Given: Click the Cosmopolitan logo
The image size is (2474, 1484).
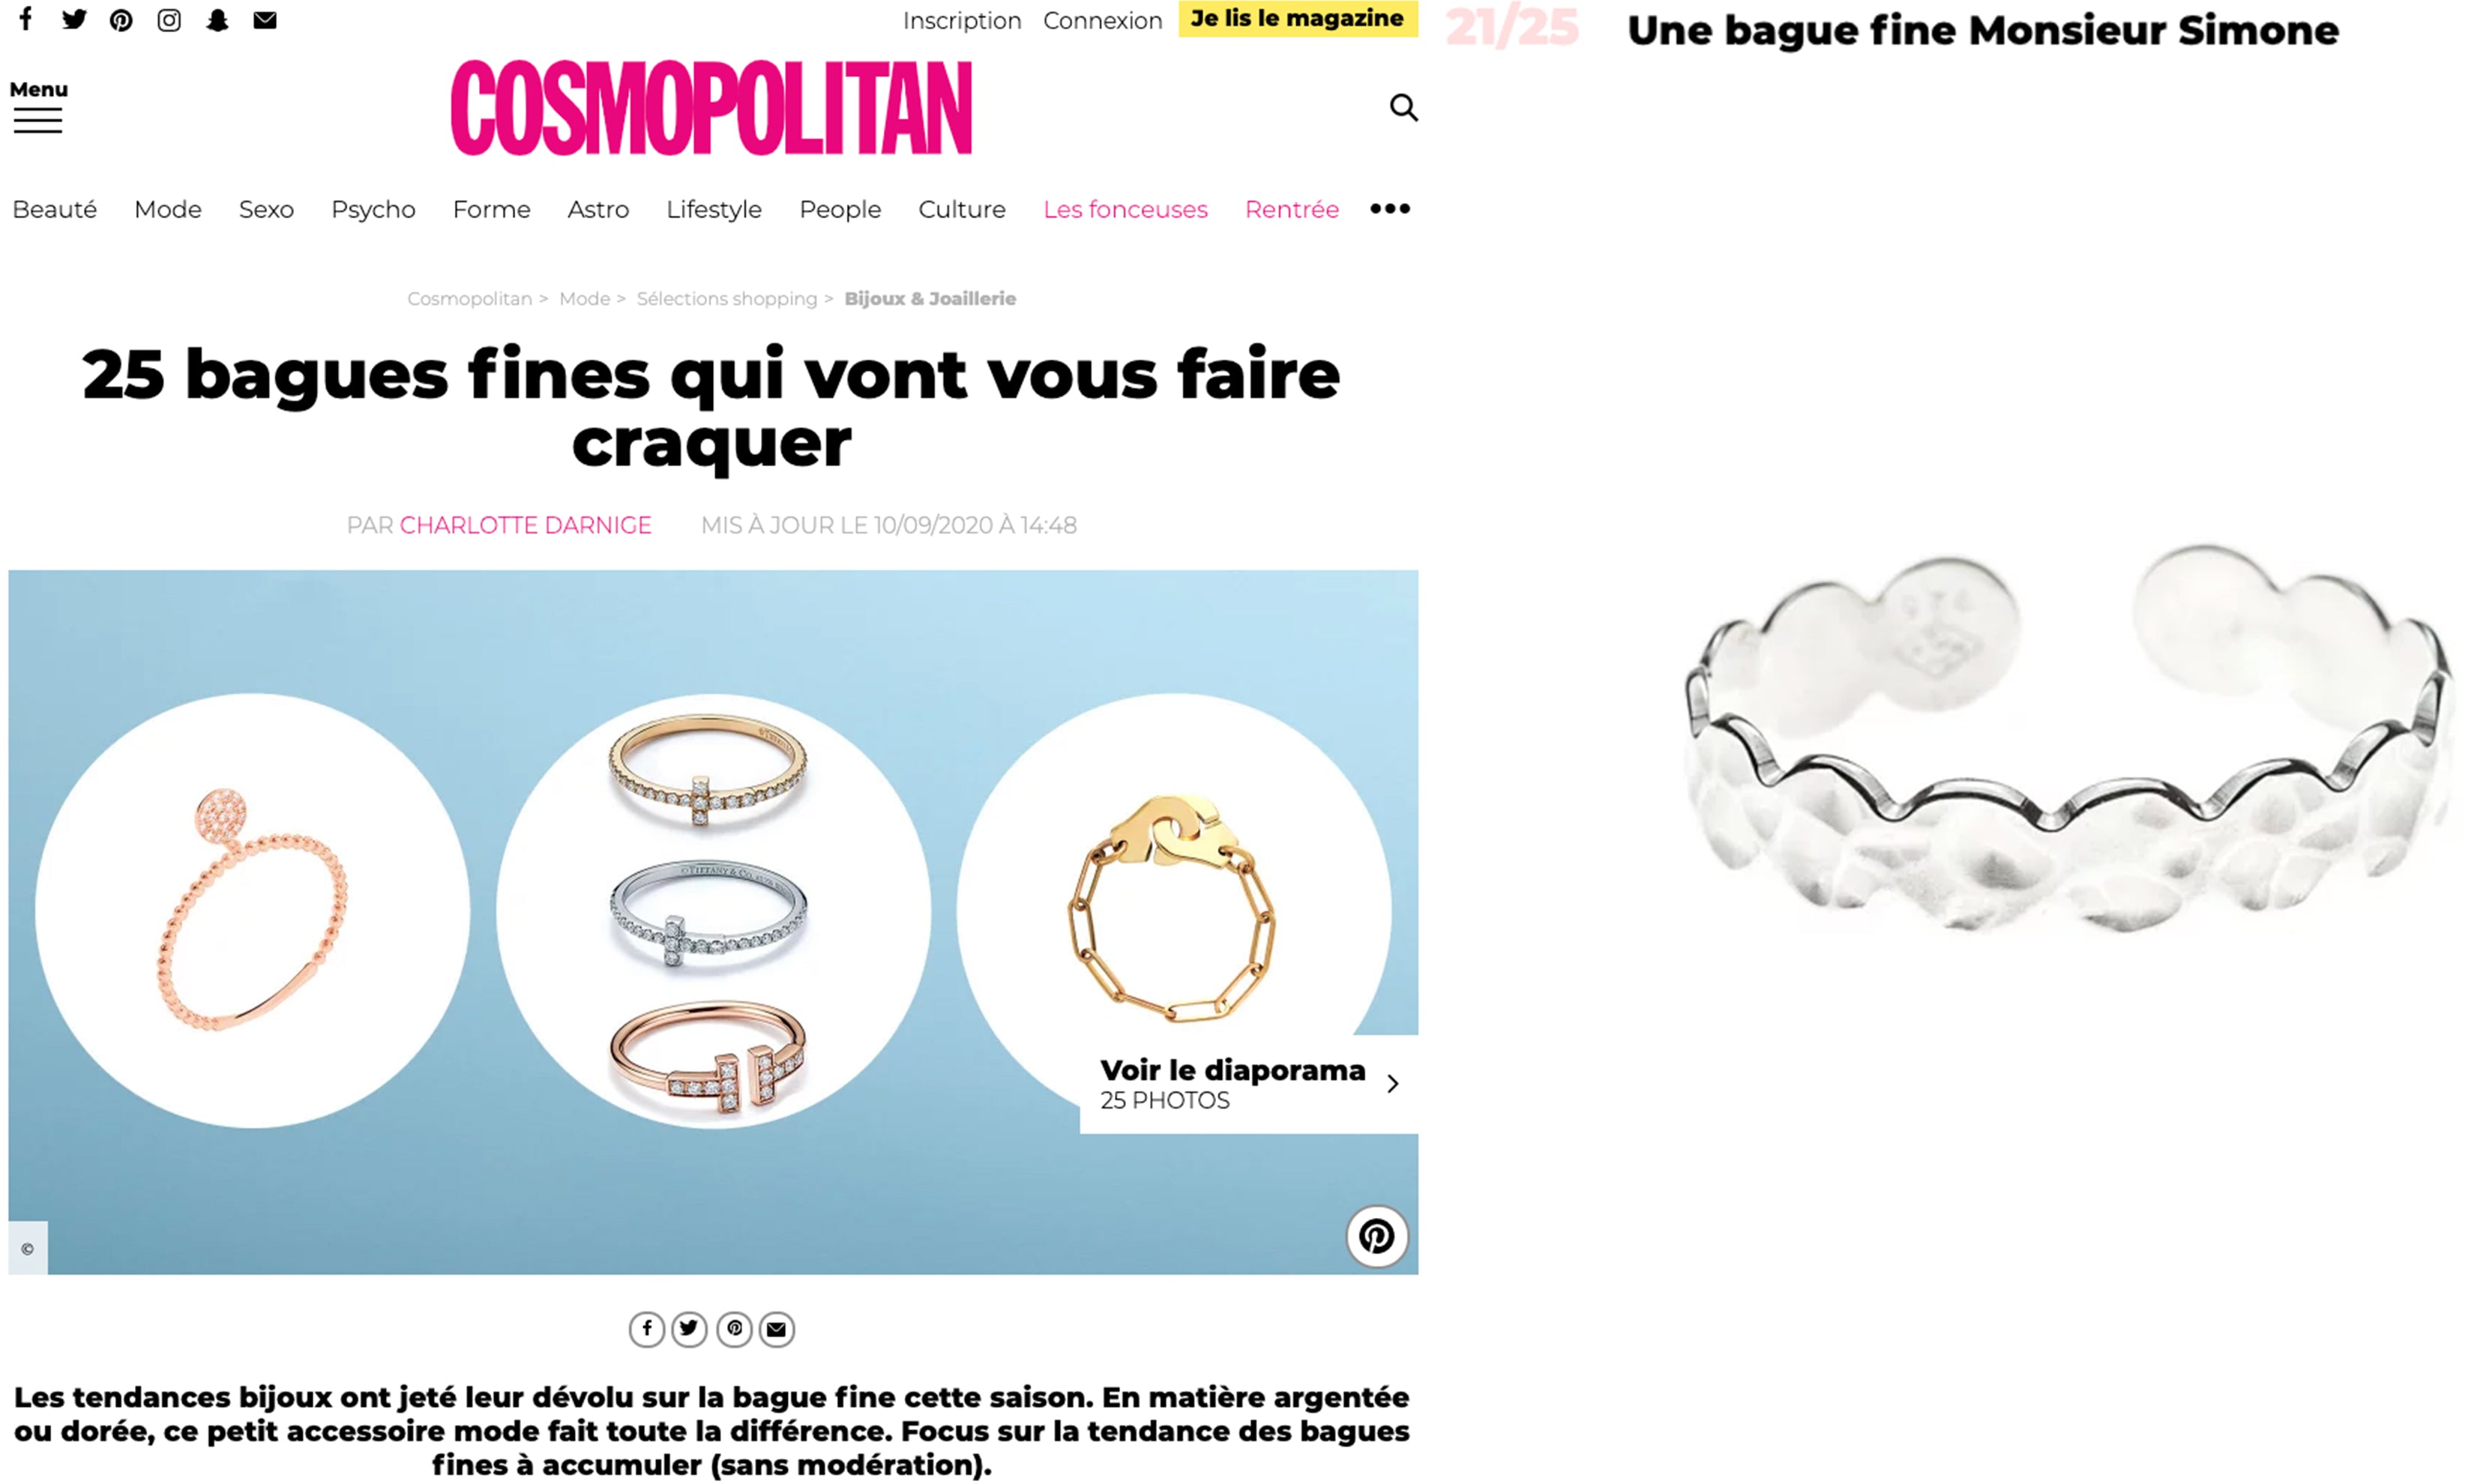Looking at the screenshot, I should tap(711, 107).
